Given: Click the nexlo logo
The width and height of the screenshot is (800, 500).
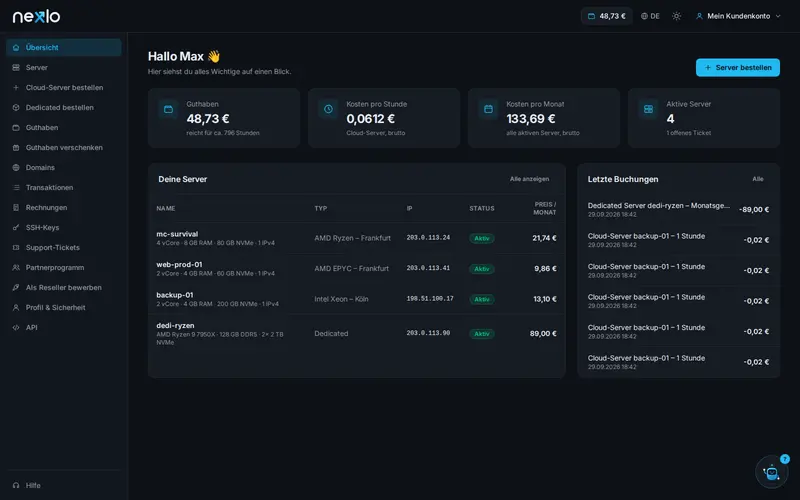Looking at the screenshot, I should coord(36,16).
